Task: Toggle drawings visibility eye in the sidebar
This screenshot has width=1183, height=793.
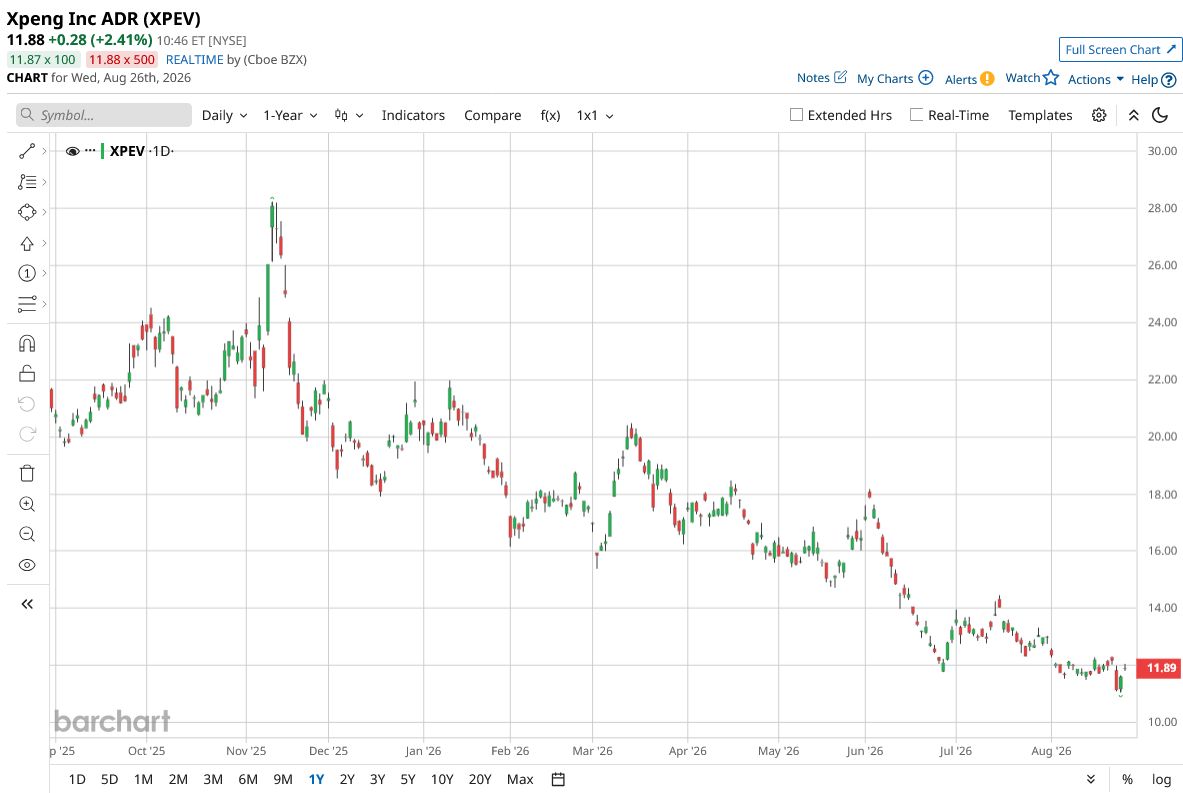Action: click(x=27, y=565)
